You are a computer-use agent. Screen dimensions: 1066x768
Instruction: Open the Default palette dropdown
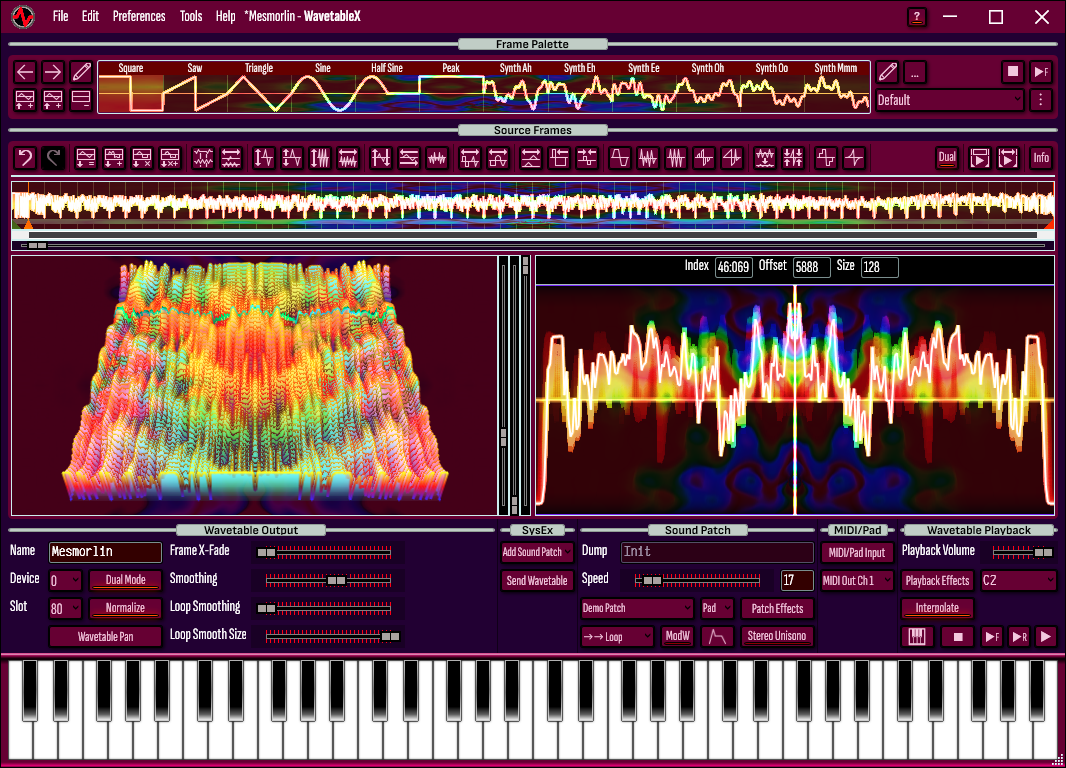(x=949, y=100)
